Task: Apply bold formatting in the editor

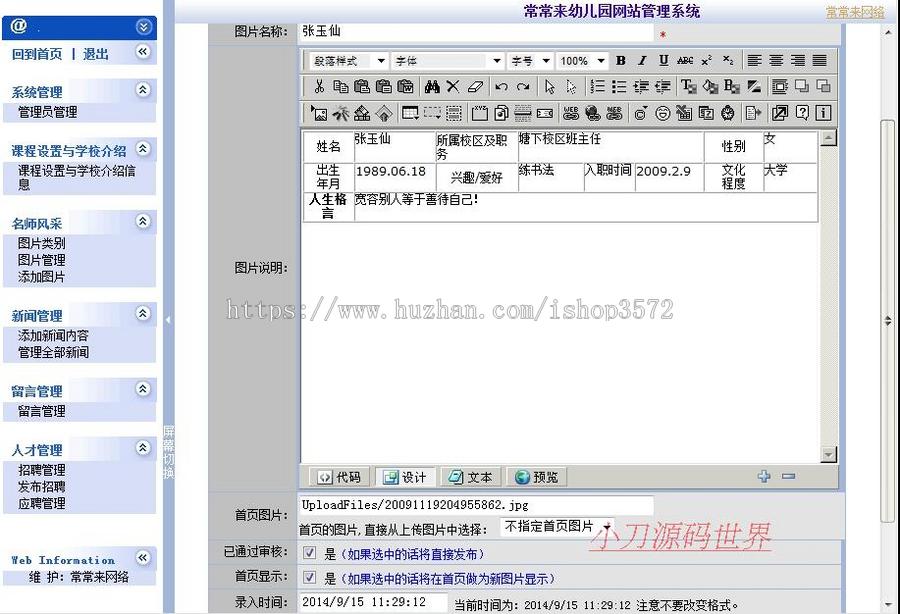Action: point(620,60)
